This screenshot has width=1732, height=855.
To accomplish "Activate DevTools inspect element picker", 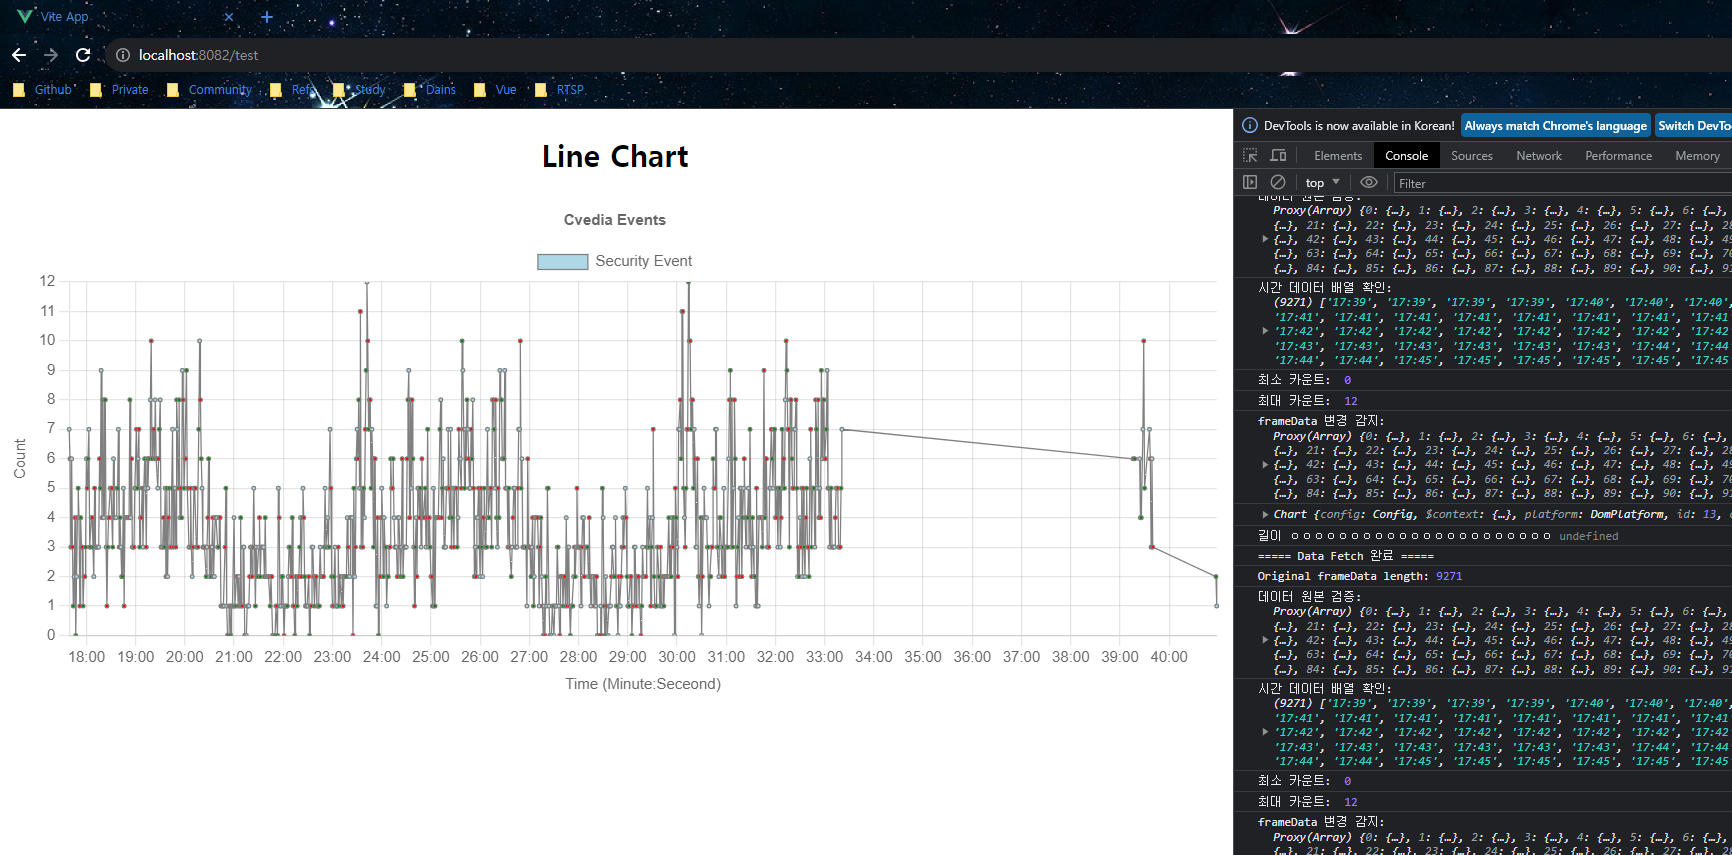I will point(1250,155).
